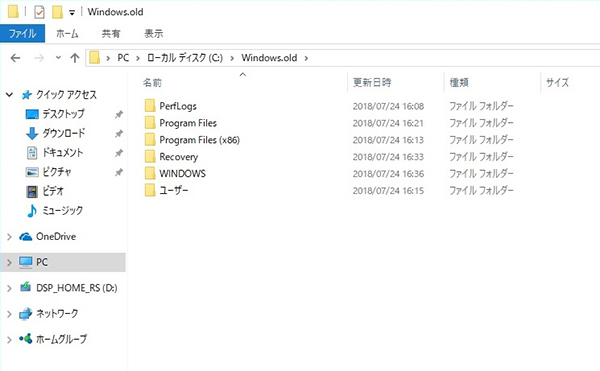Collapse the クイック アクセス tree node
Image resolution: width=600 pixels, height=371 pixels.
[10, 94]
